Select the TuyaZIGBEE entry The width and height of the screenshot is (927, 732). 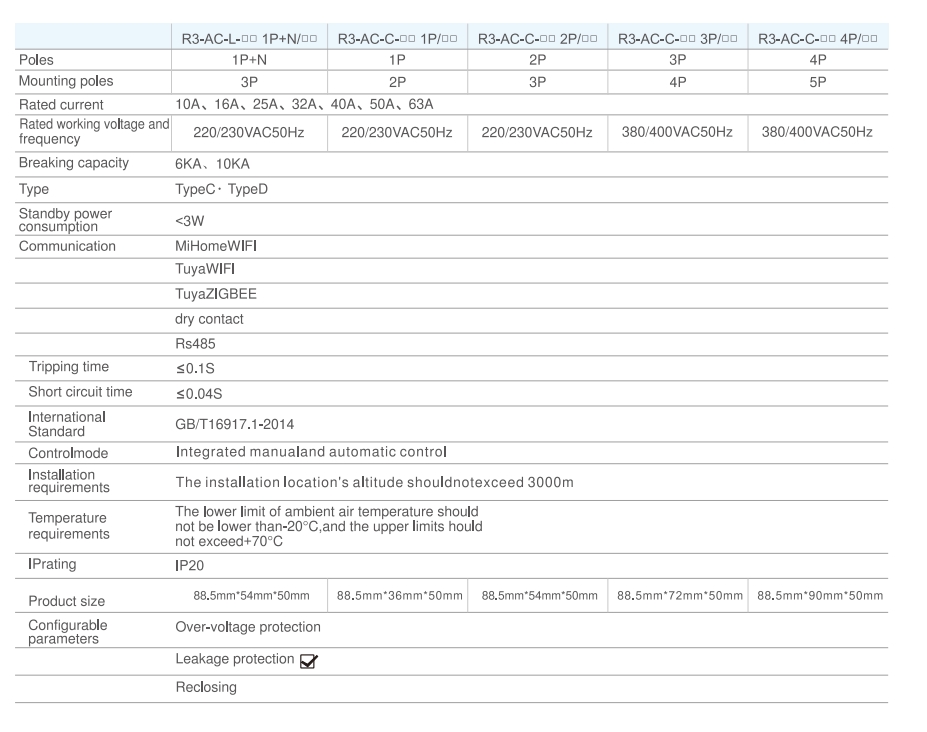tap(216, 294)
